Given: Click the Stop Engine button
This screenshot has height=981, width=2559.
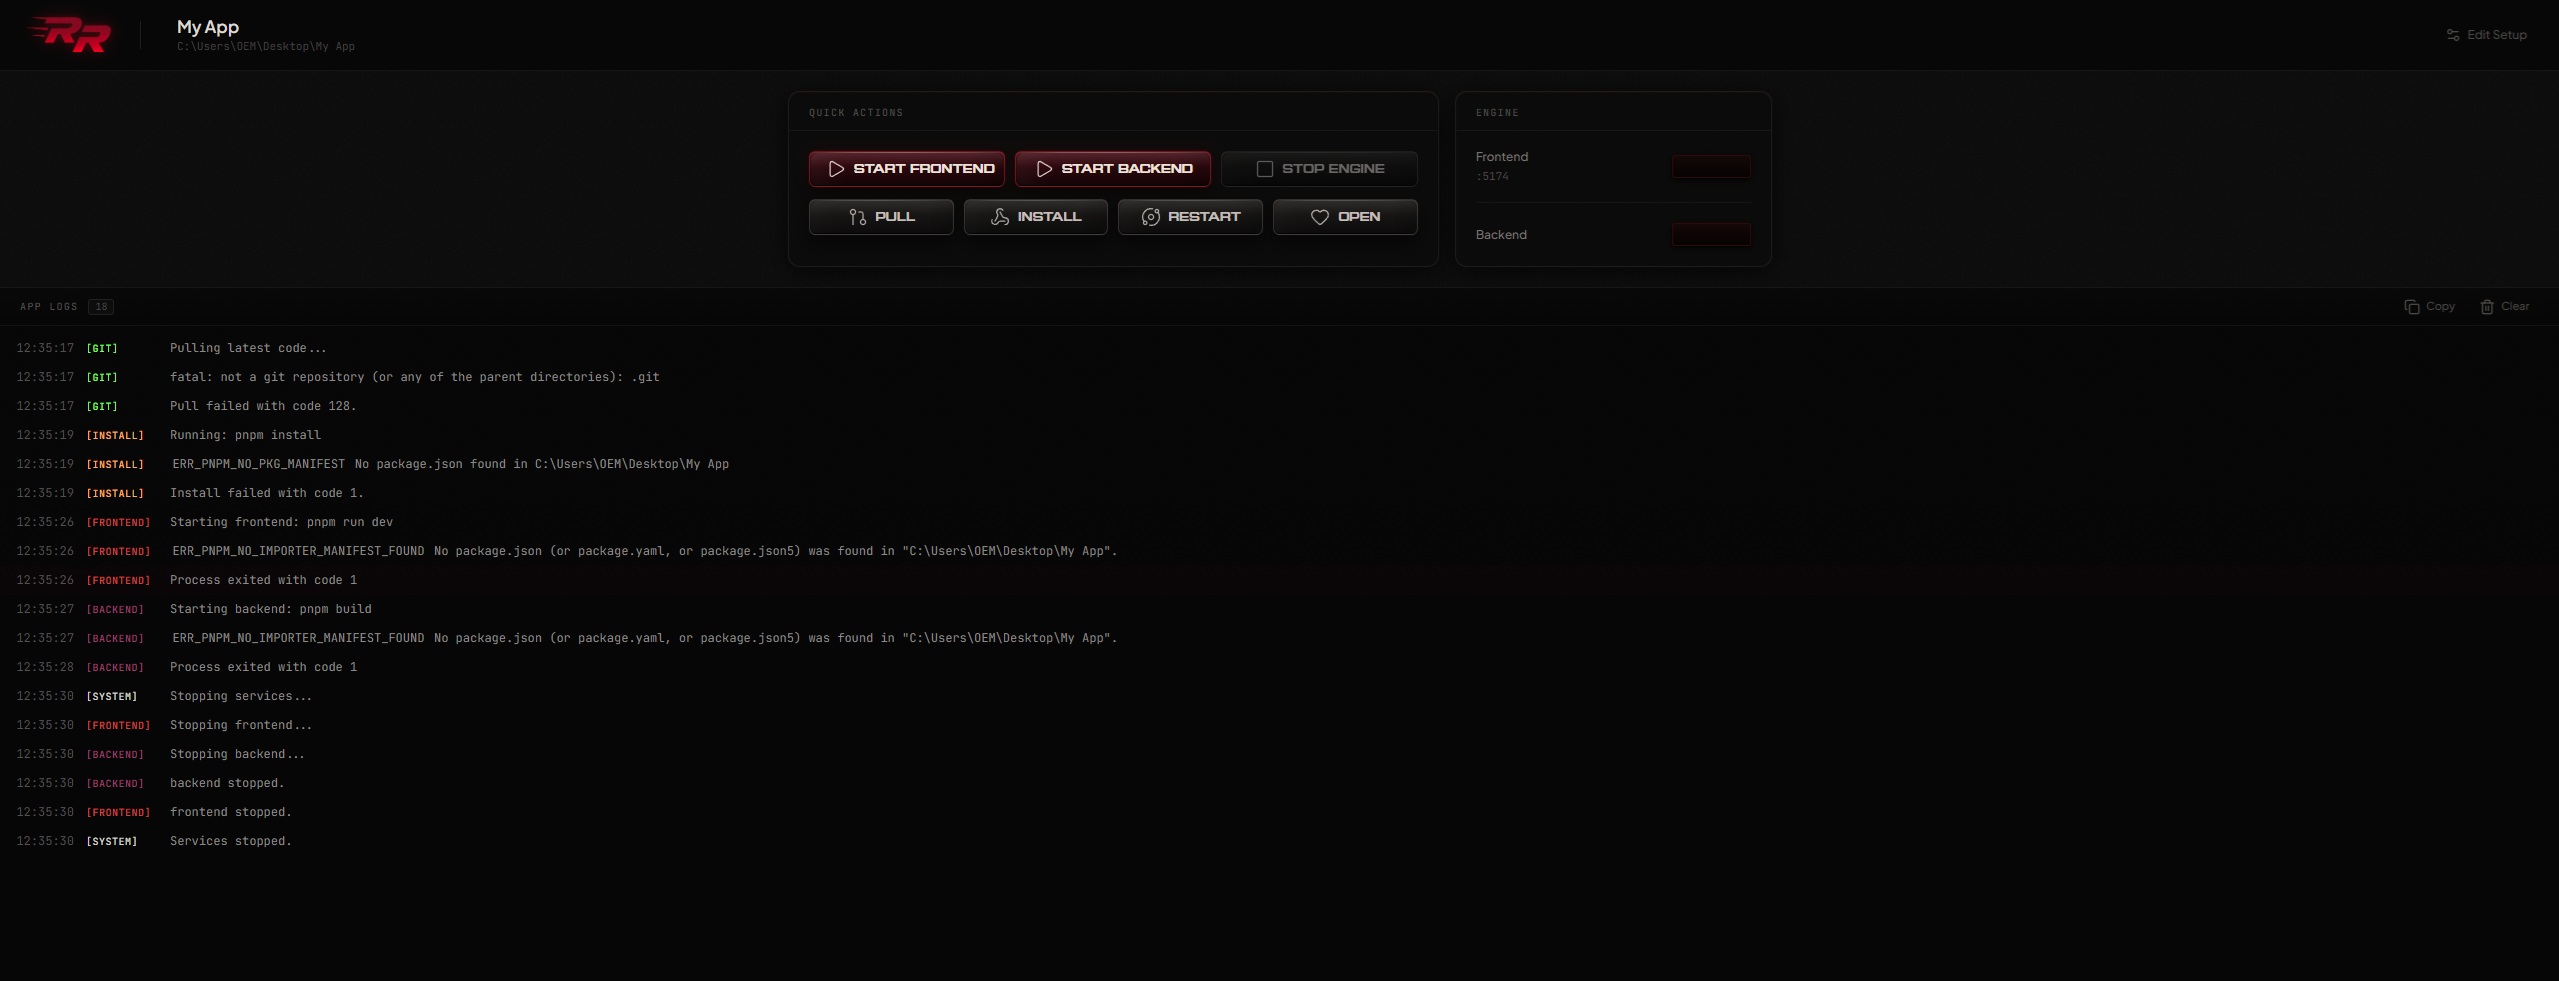Looking at the screenshot, I should [1319, 169].
